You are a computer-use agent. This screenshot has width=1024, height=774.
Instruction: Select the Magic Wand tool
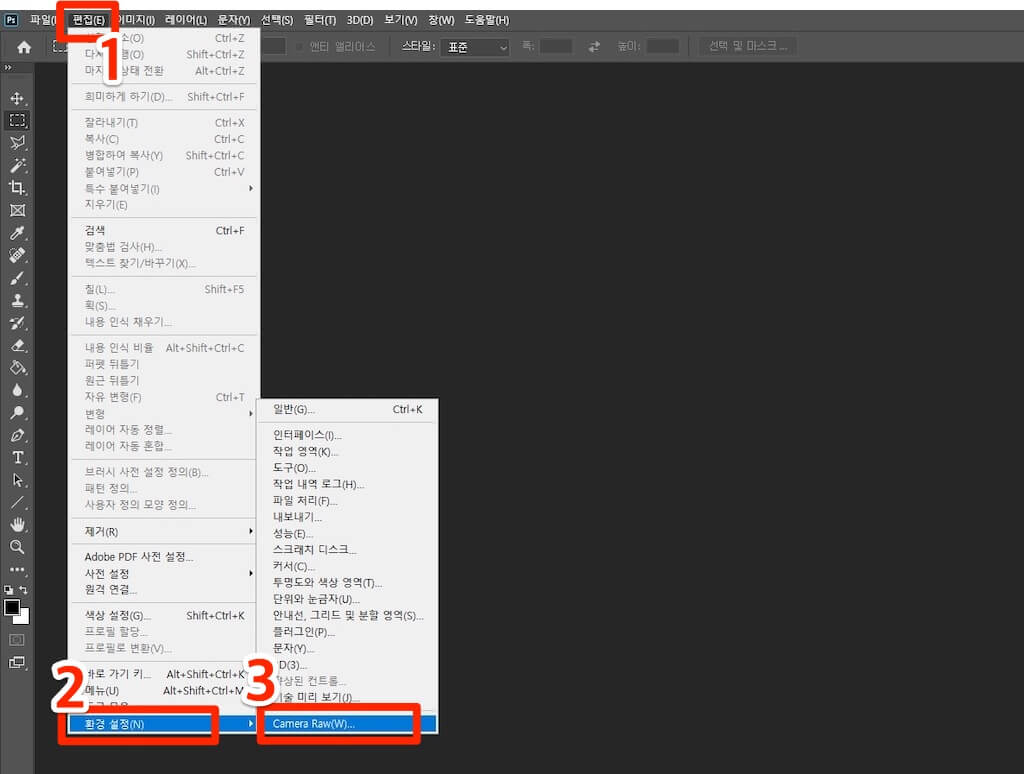coord(17,165)
